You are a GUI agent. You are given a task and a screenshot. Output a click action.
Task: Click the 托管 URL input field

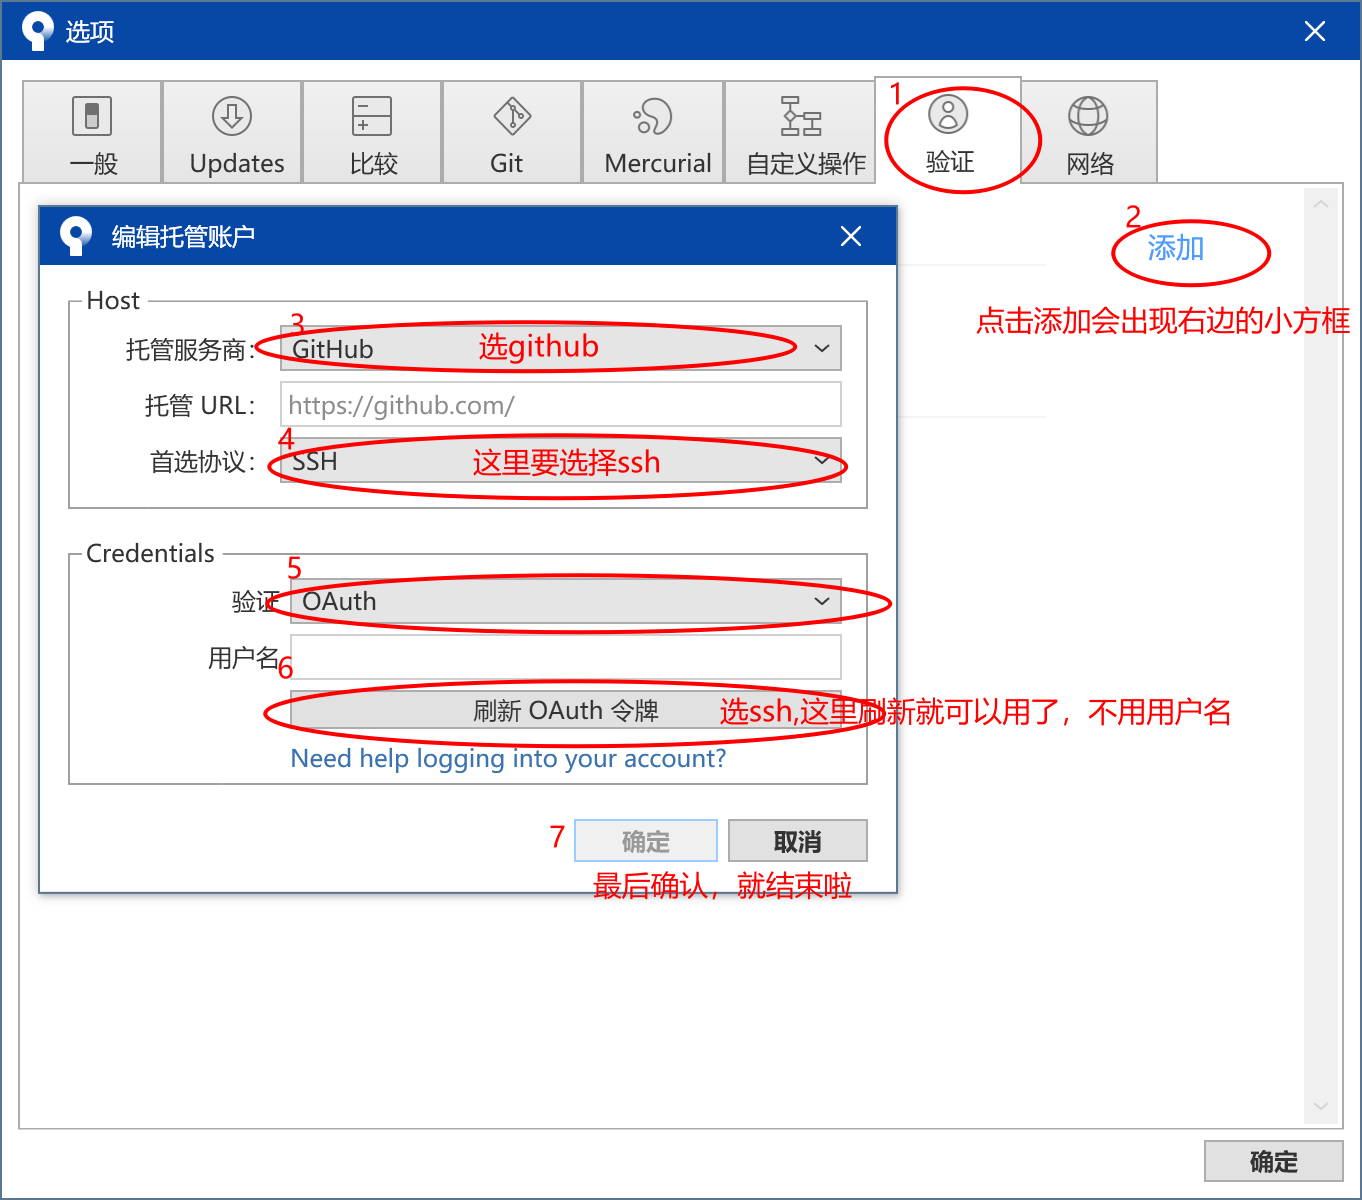tap(561, 405)
